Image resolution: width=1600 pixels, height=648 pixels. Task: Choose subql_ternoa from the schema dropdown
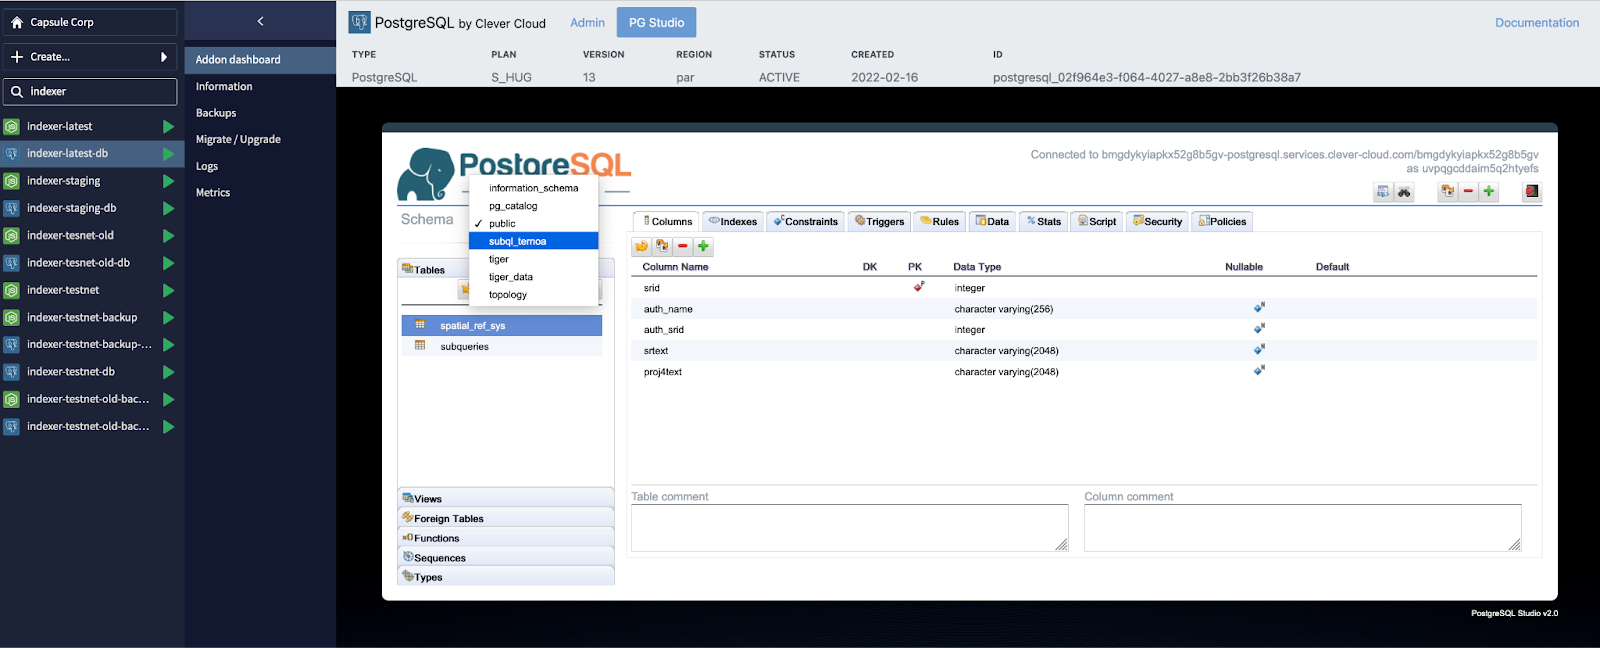tap(517, 241)
